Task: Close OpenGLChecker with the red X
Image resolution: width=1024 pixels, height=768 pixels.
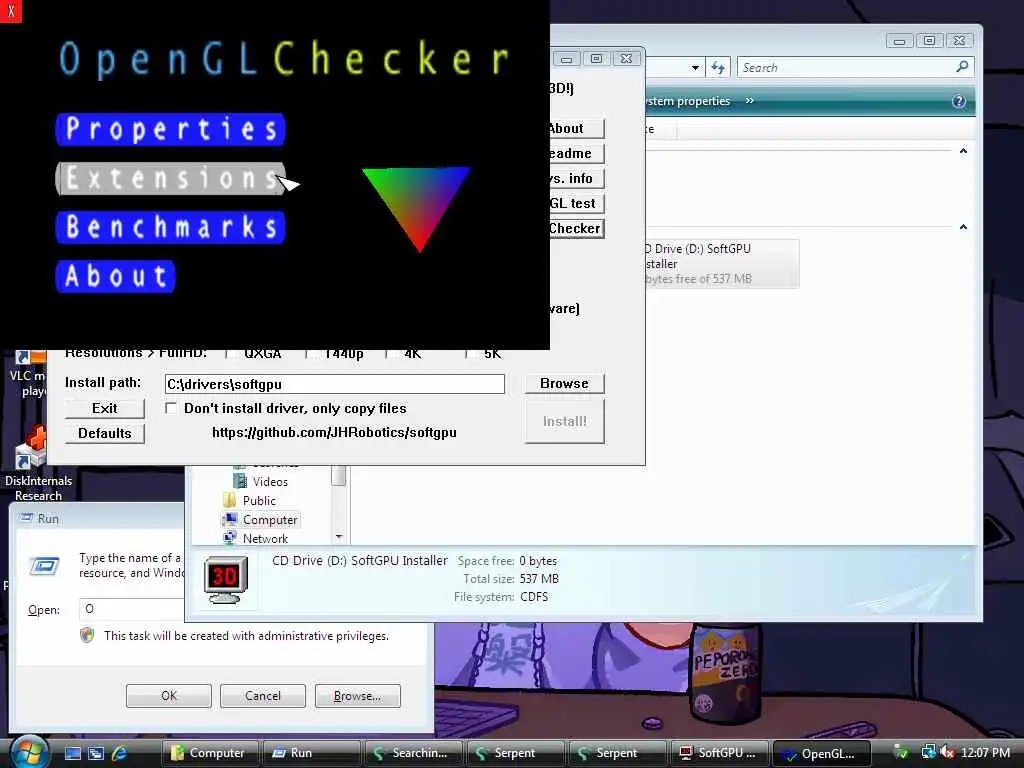Action: [x=10, y=11]
